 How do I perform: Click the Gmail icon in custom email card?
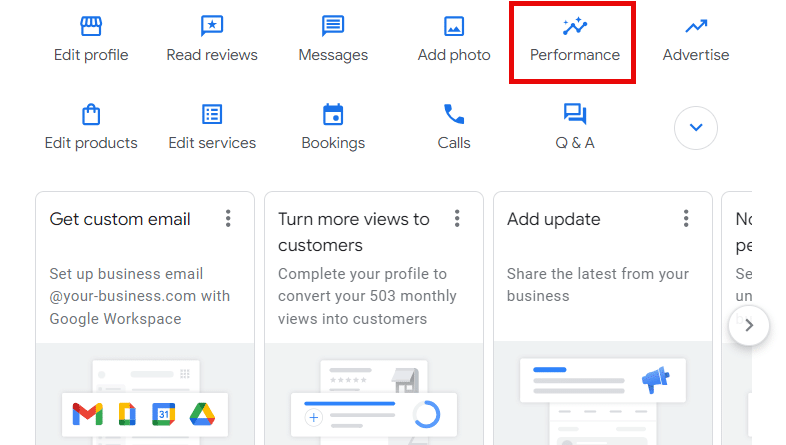tap(88, 414)
